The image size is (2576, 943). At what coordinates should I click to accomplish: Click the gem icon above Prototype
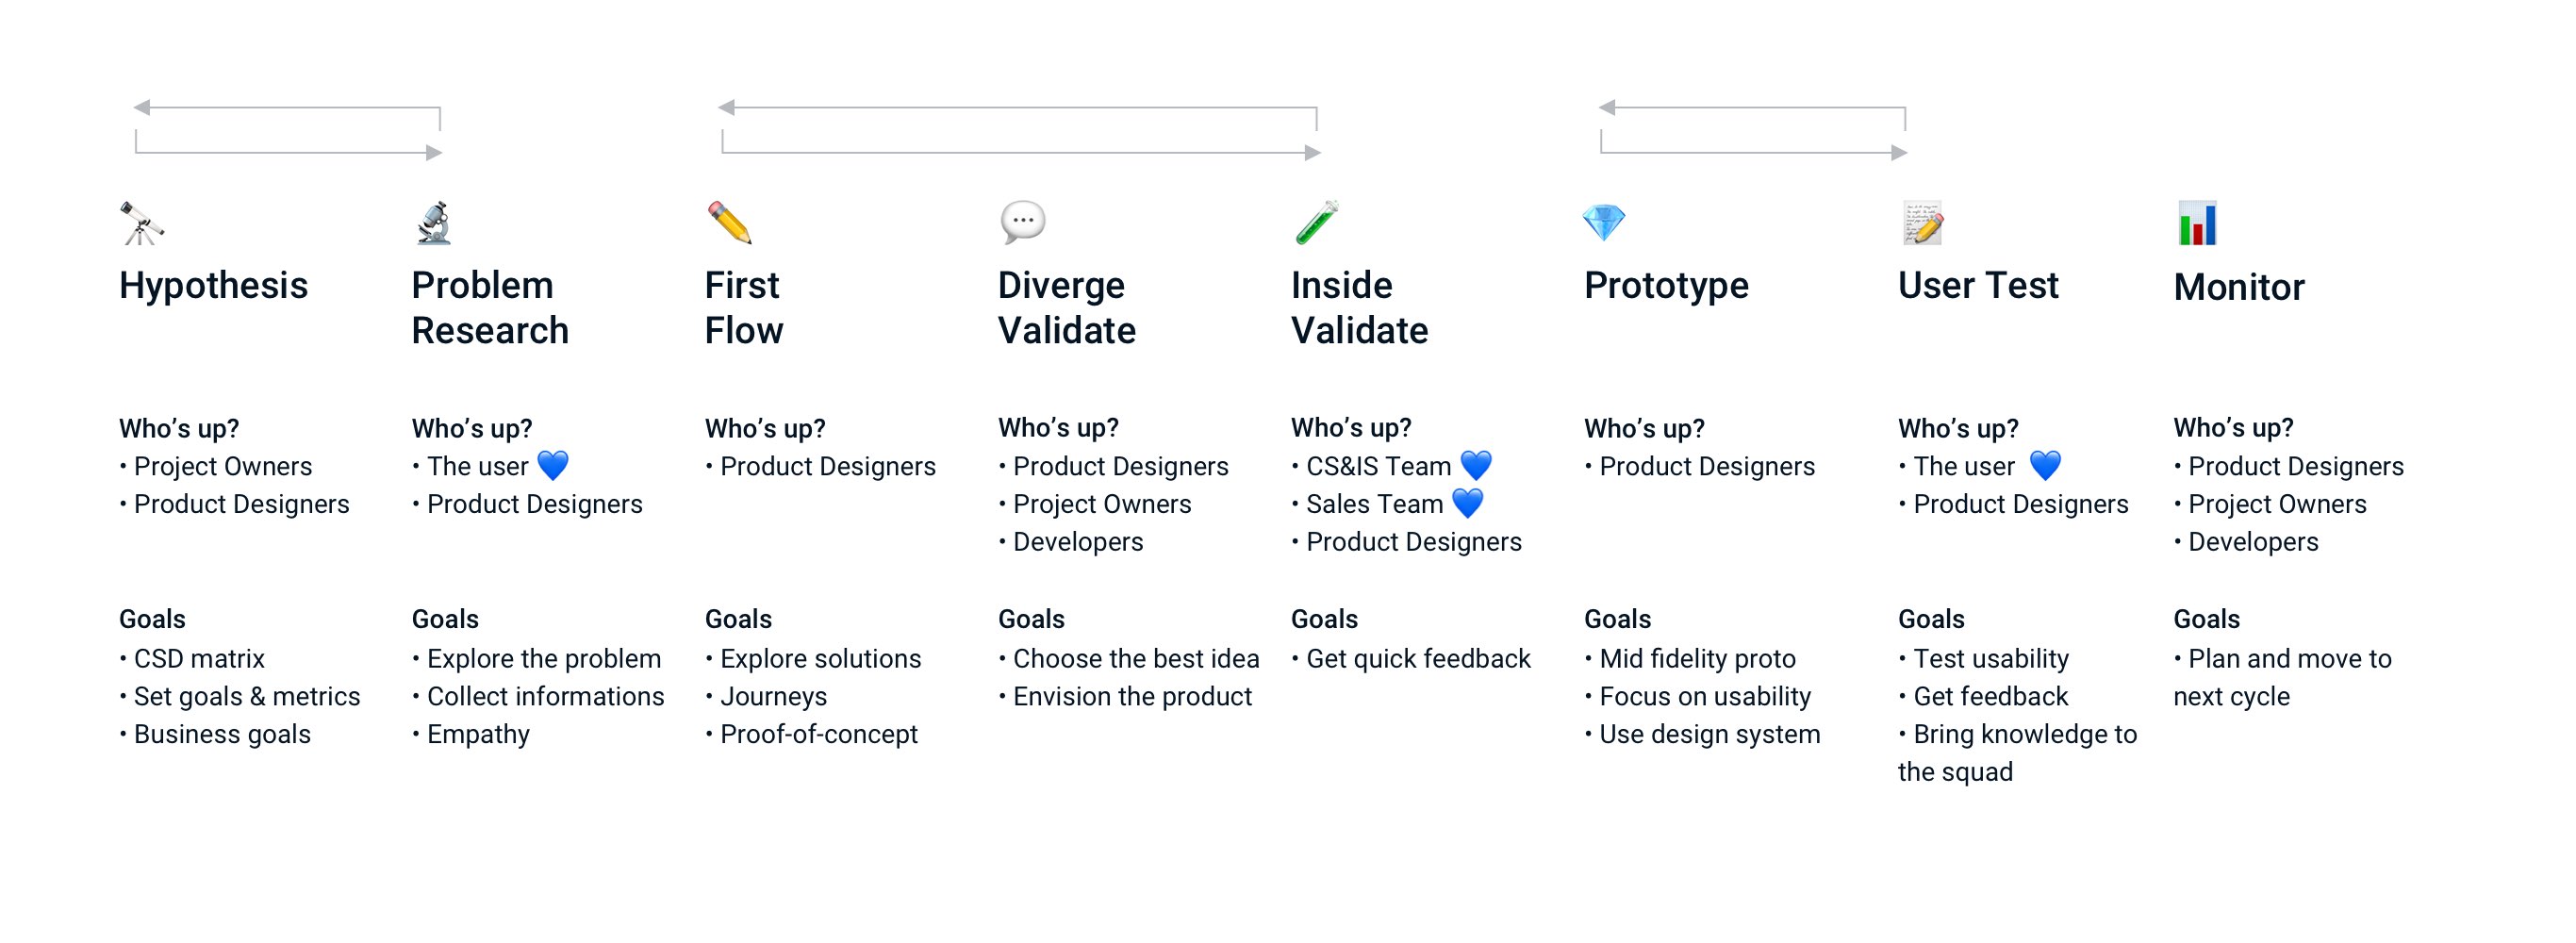[x=1603, y=222]
